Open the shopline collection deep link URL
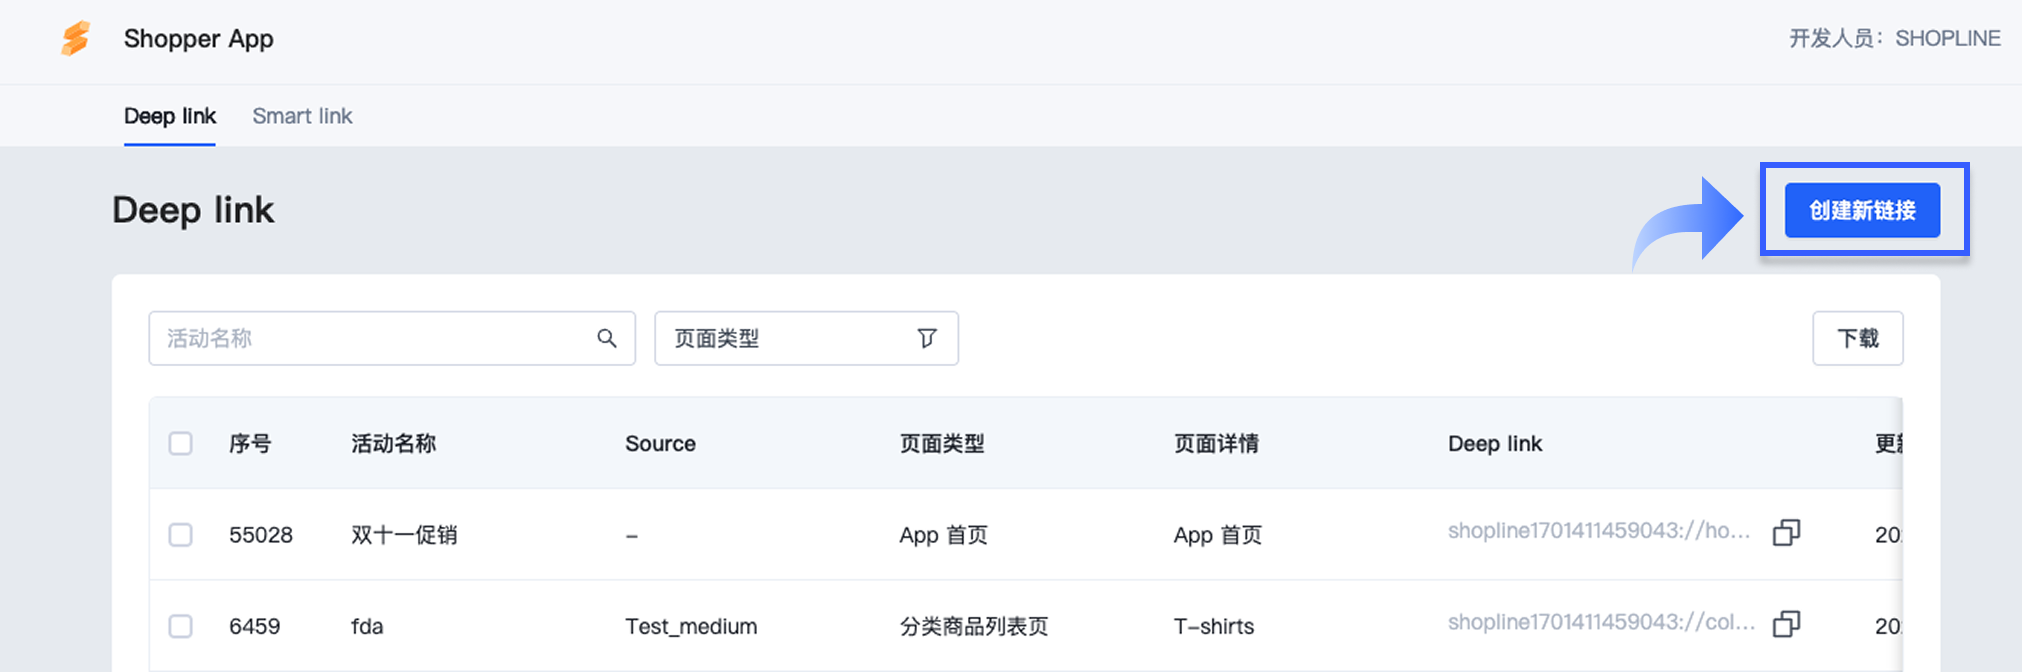2022x672 pixels. point(1600,622)
